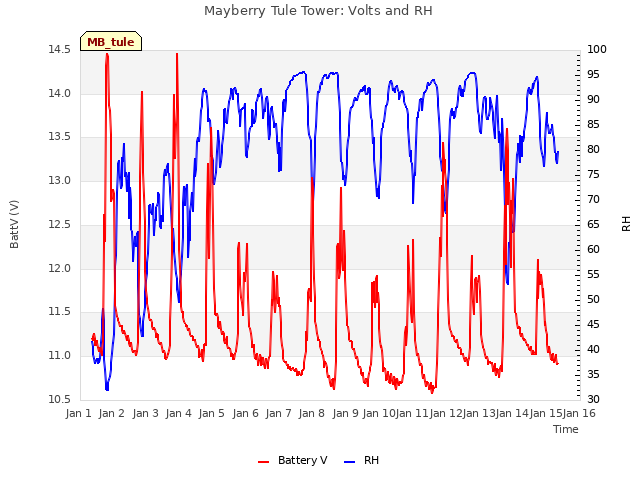
Task: Click the 55 tick on RH axis
Action: (x=593, y=274)
